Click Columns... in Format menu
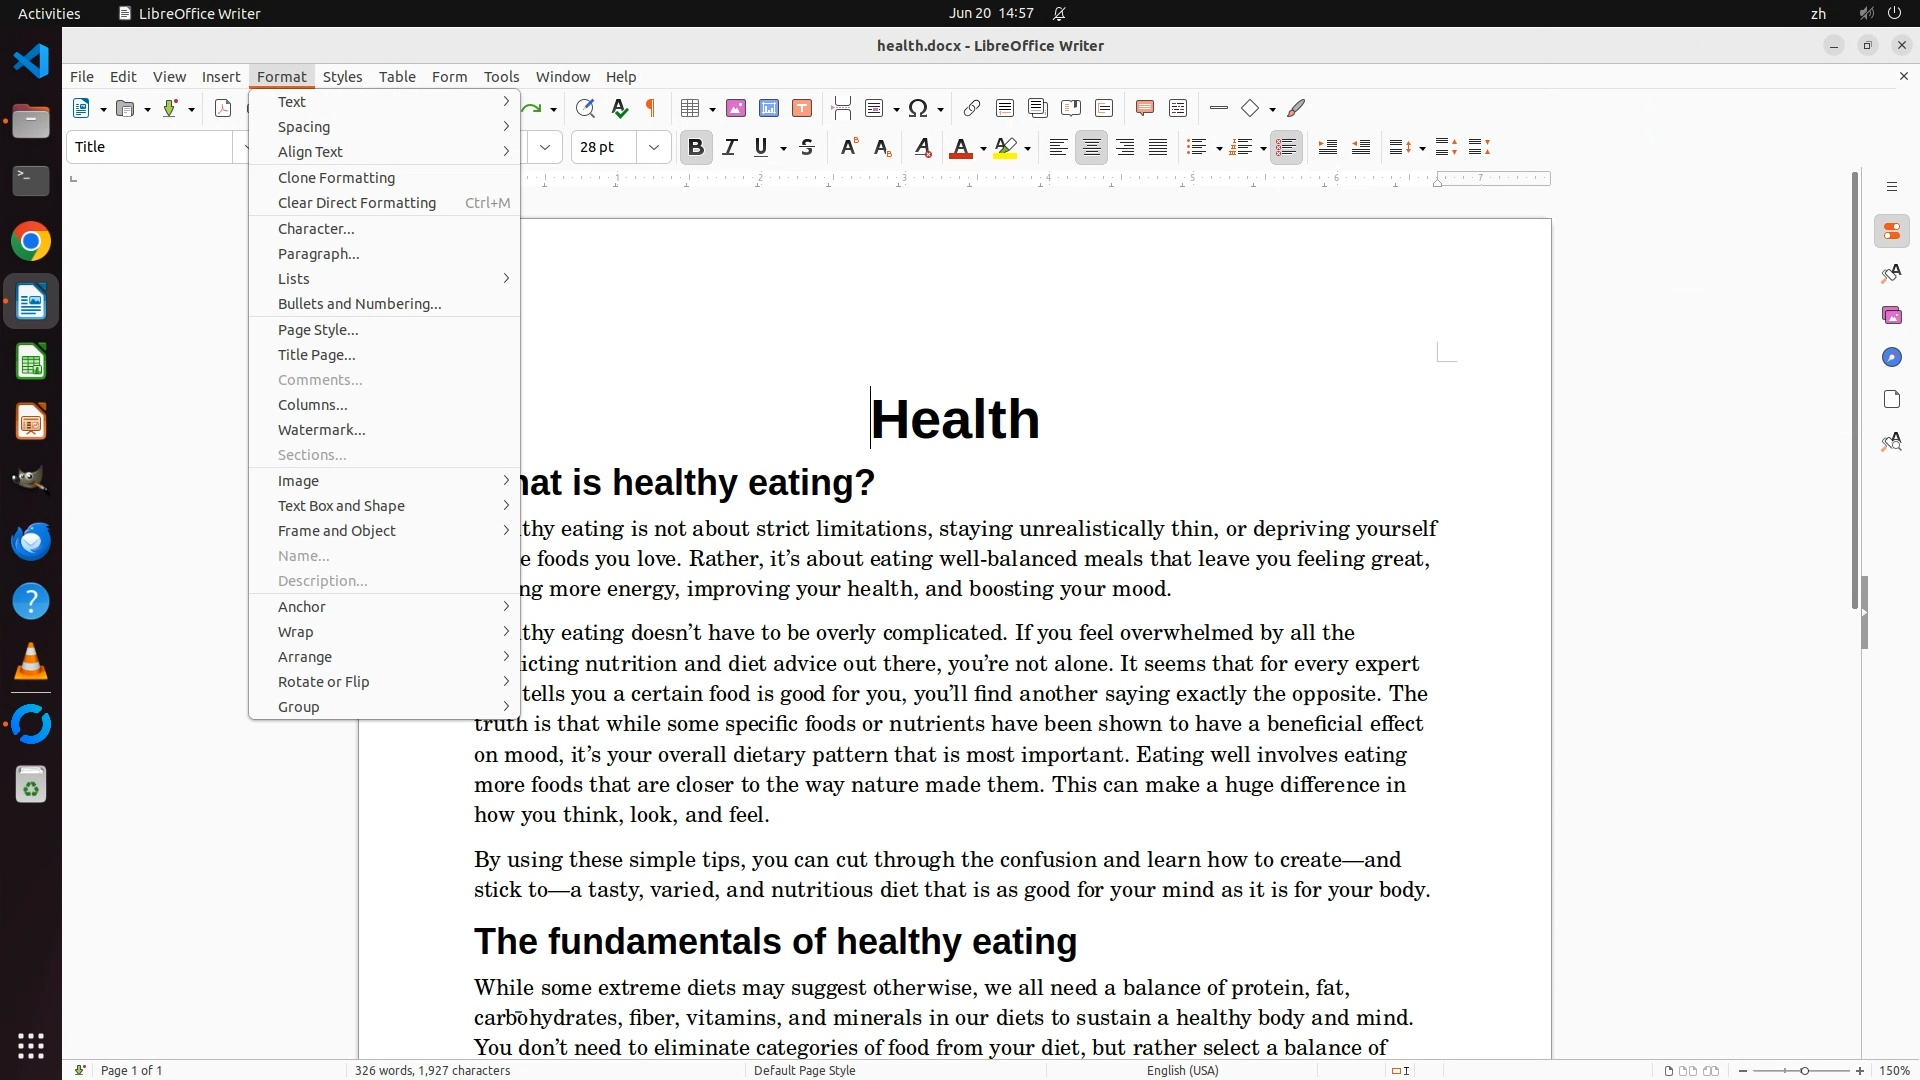This screenshot has width=1920, height=1080. click(312, 405)
